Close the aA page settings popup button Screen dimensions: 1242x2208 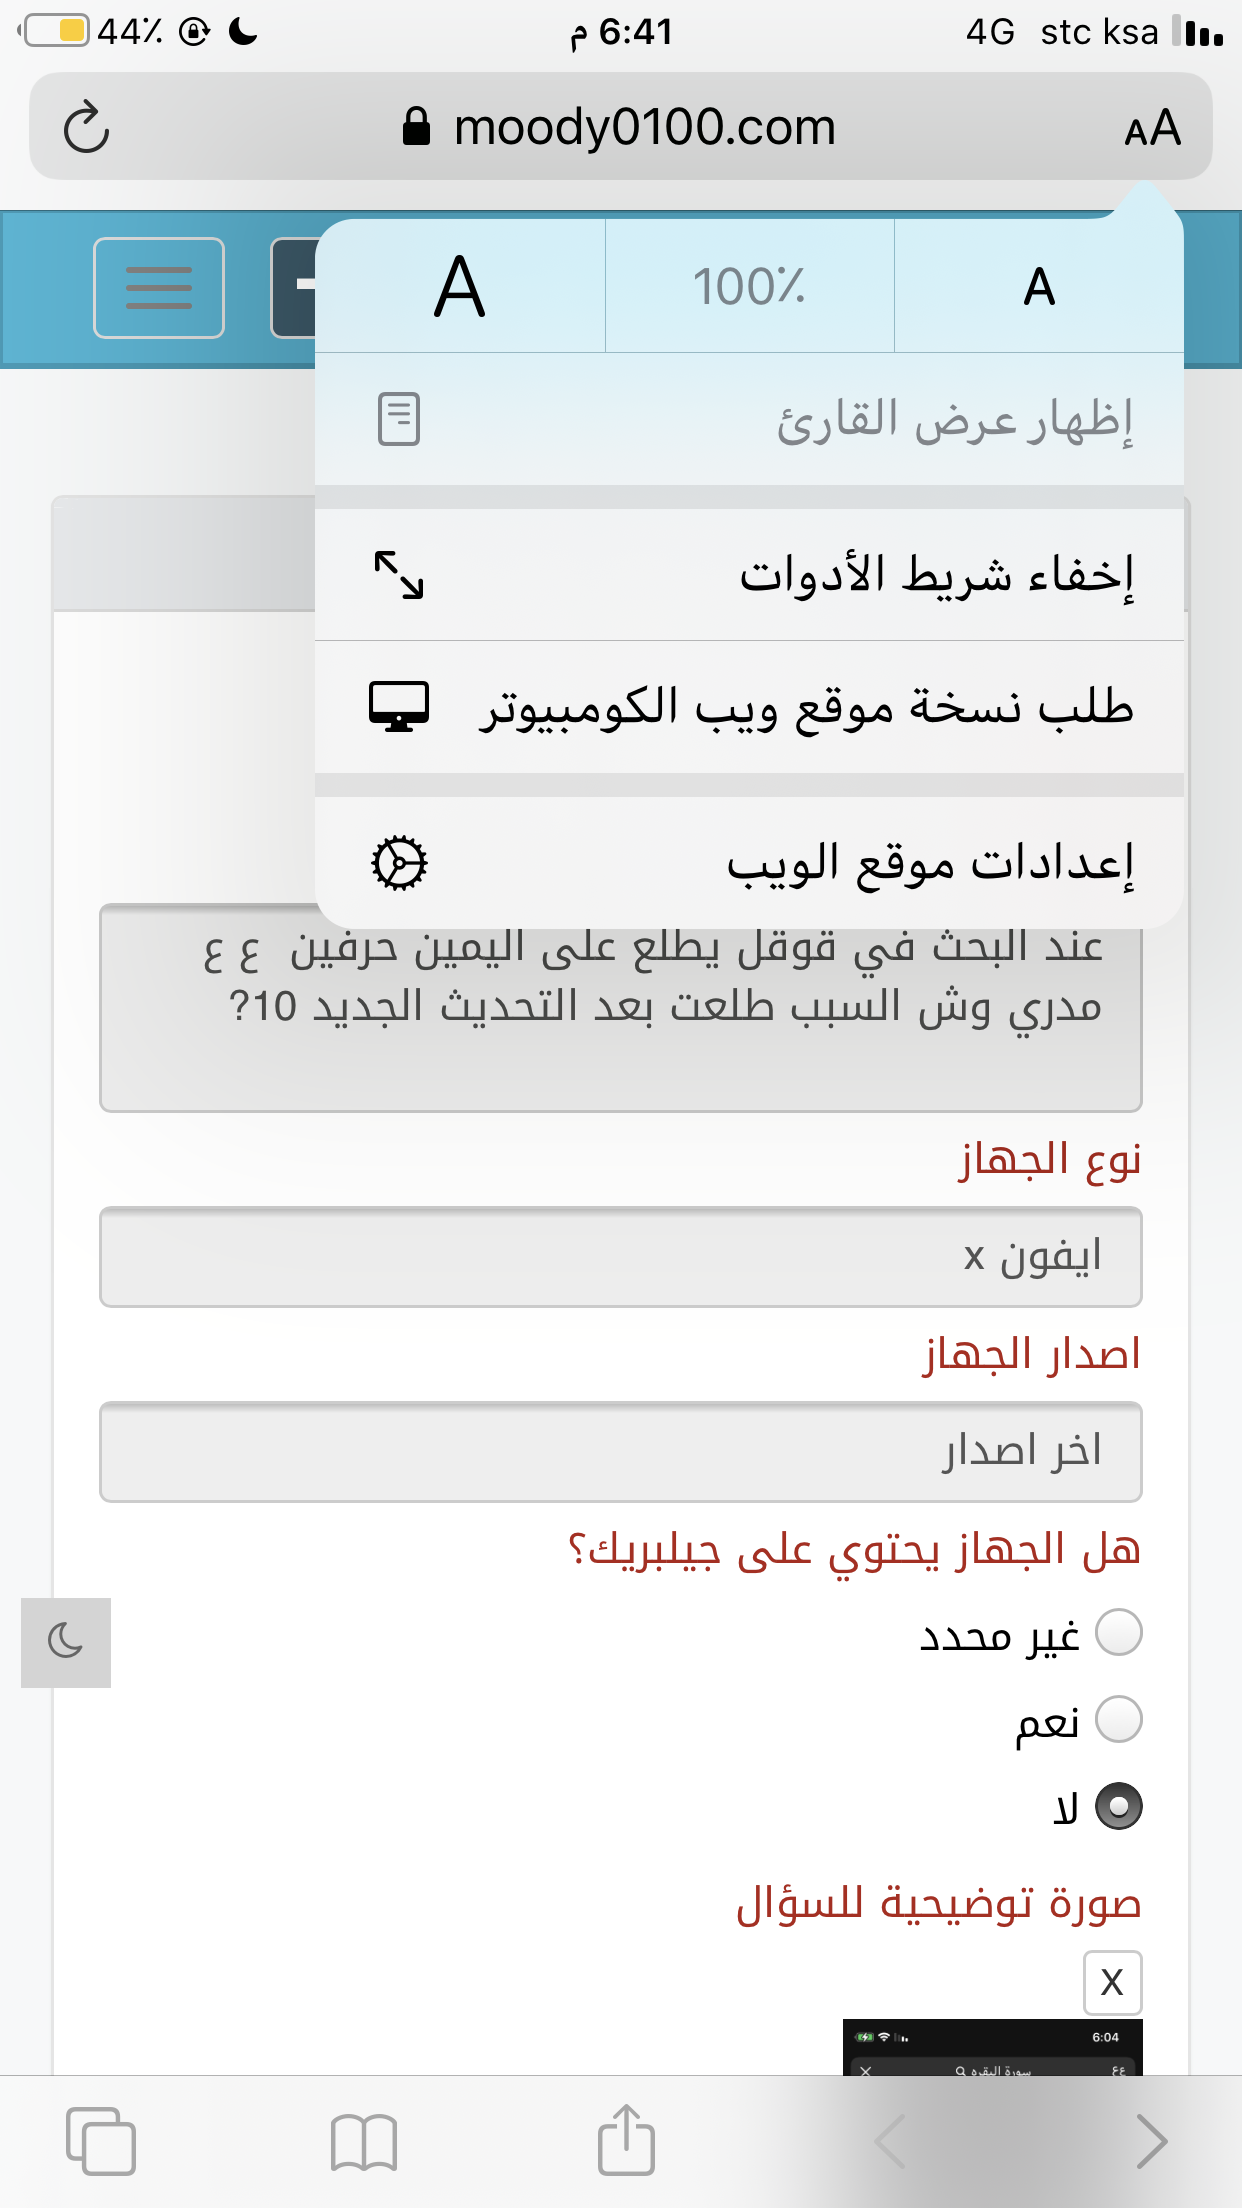[x=1153, y=128]
